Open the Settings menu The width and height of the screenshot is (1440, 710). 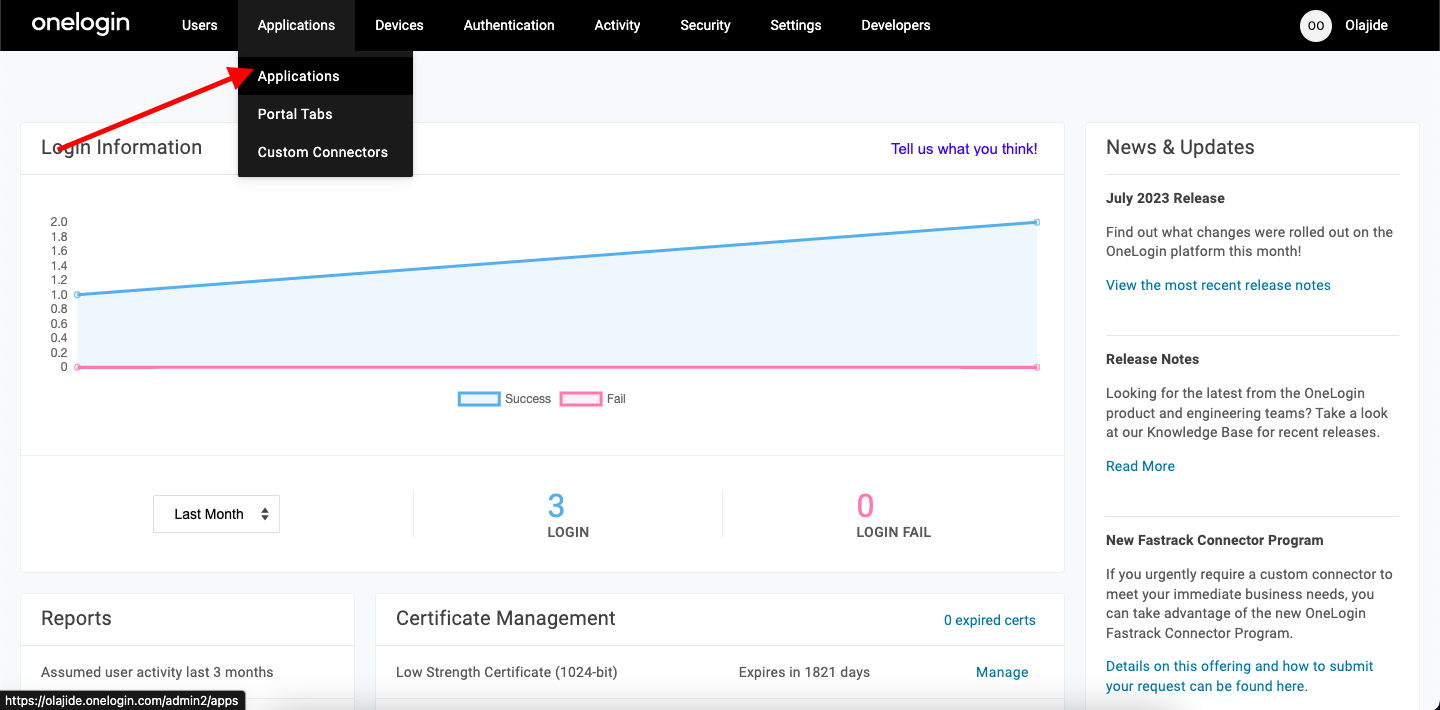796,25
